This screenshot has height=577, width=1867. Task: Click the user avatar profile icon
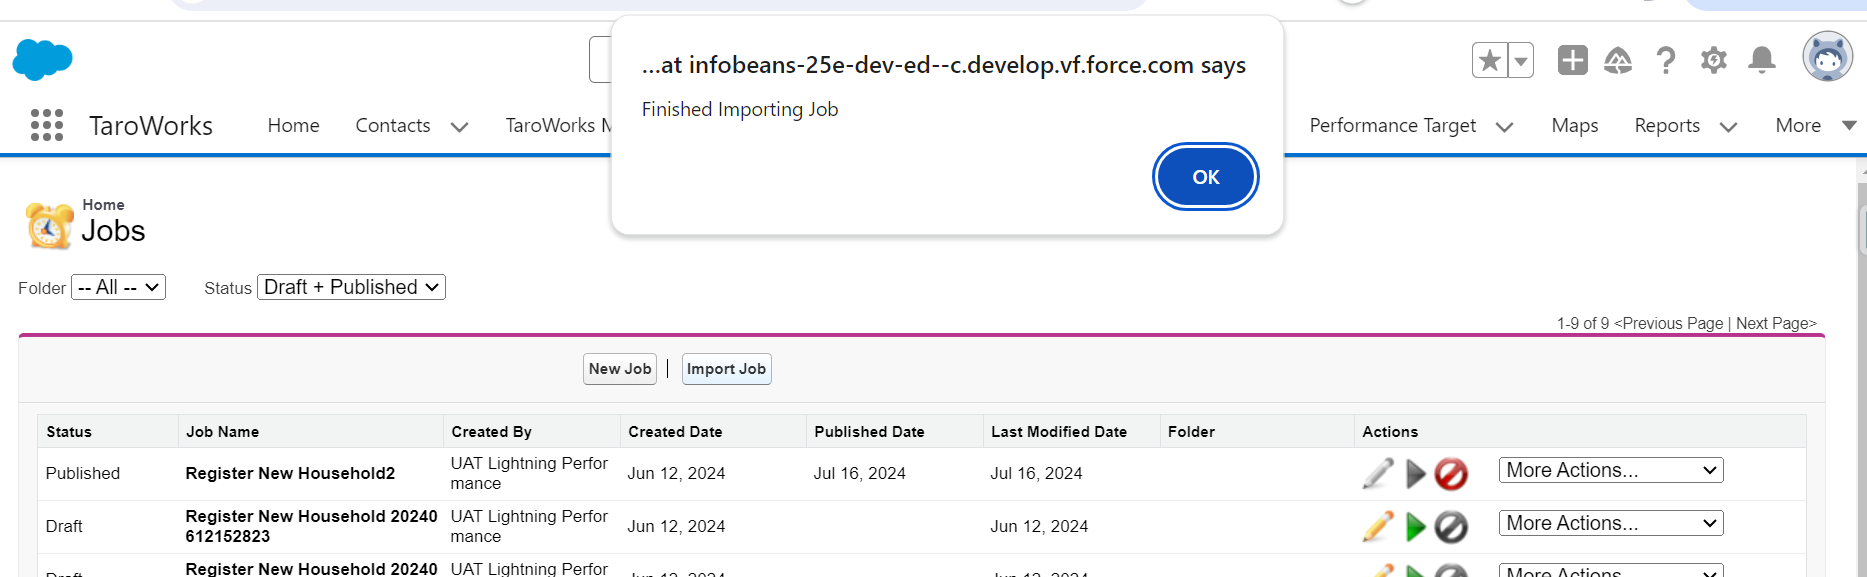[1827, 57]
